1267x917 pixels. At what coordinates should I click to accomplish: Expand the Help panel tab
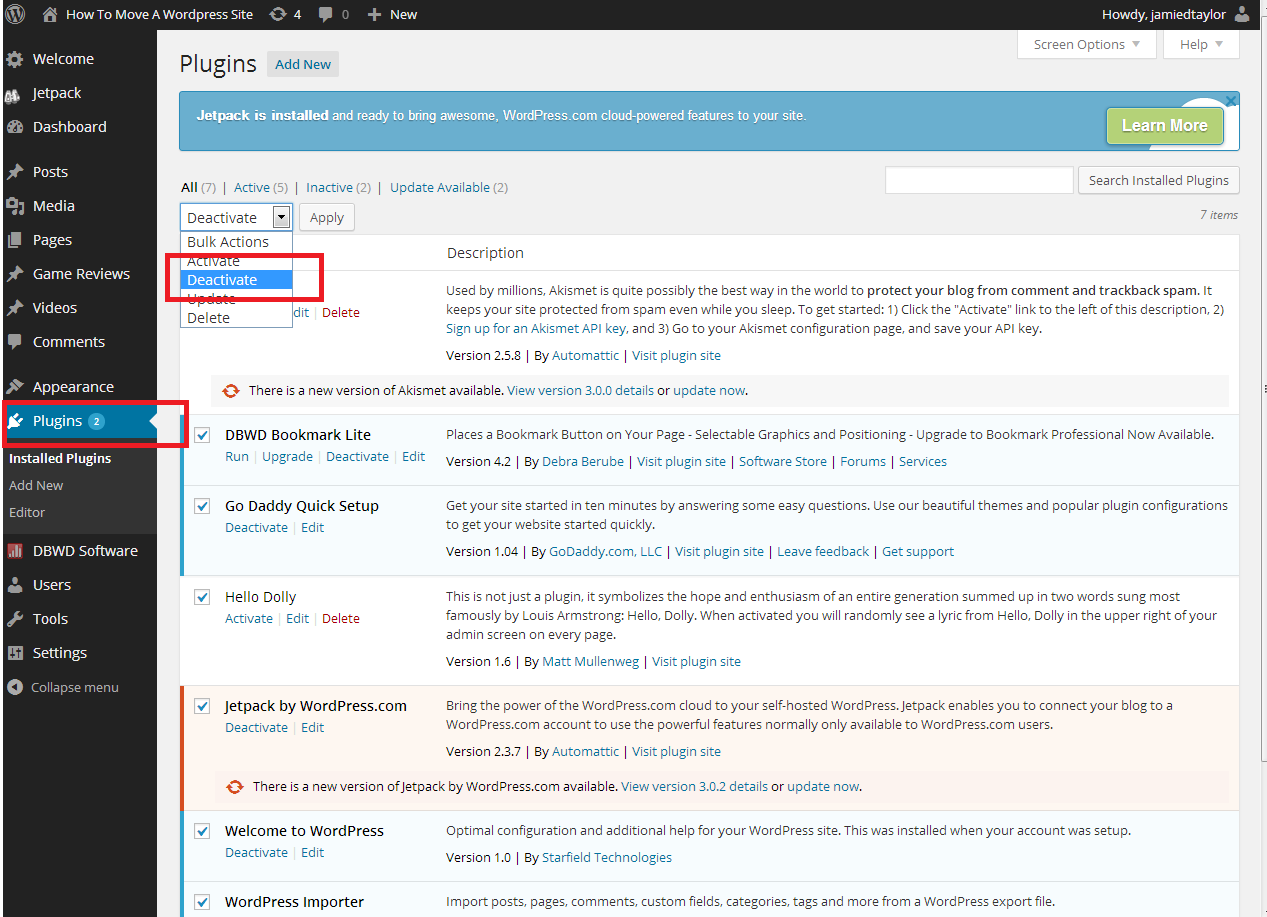point(1201,45)
